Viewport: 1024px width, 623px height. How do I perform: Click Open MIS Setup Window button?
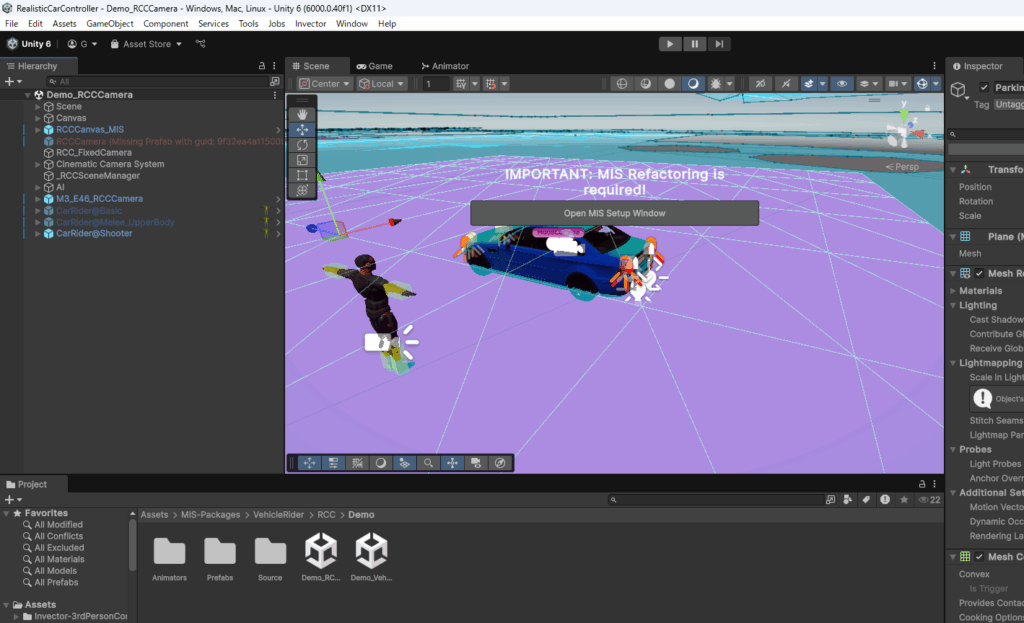point(614,213)
